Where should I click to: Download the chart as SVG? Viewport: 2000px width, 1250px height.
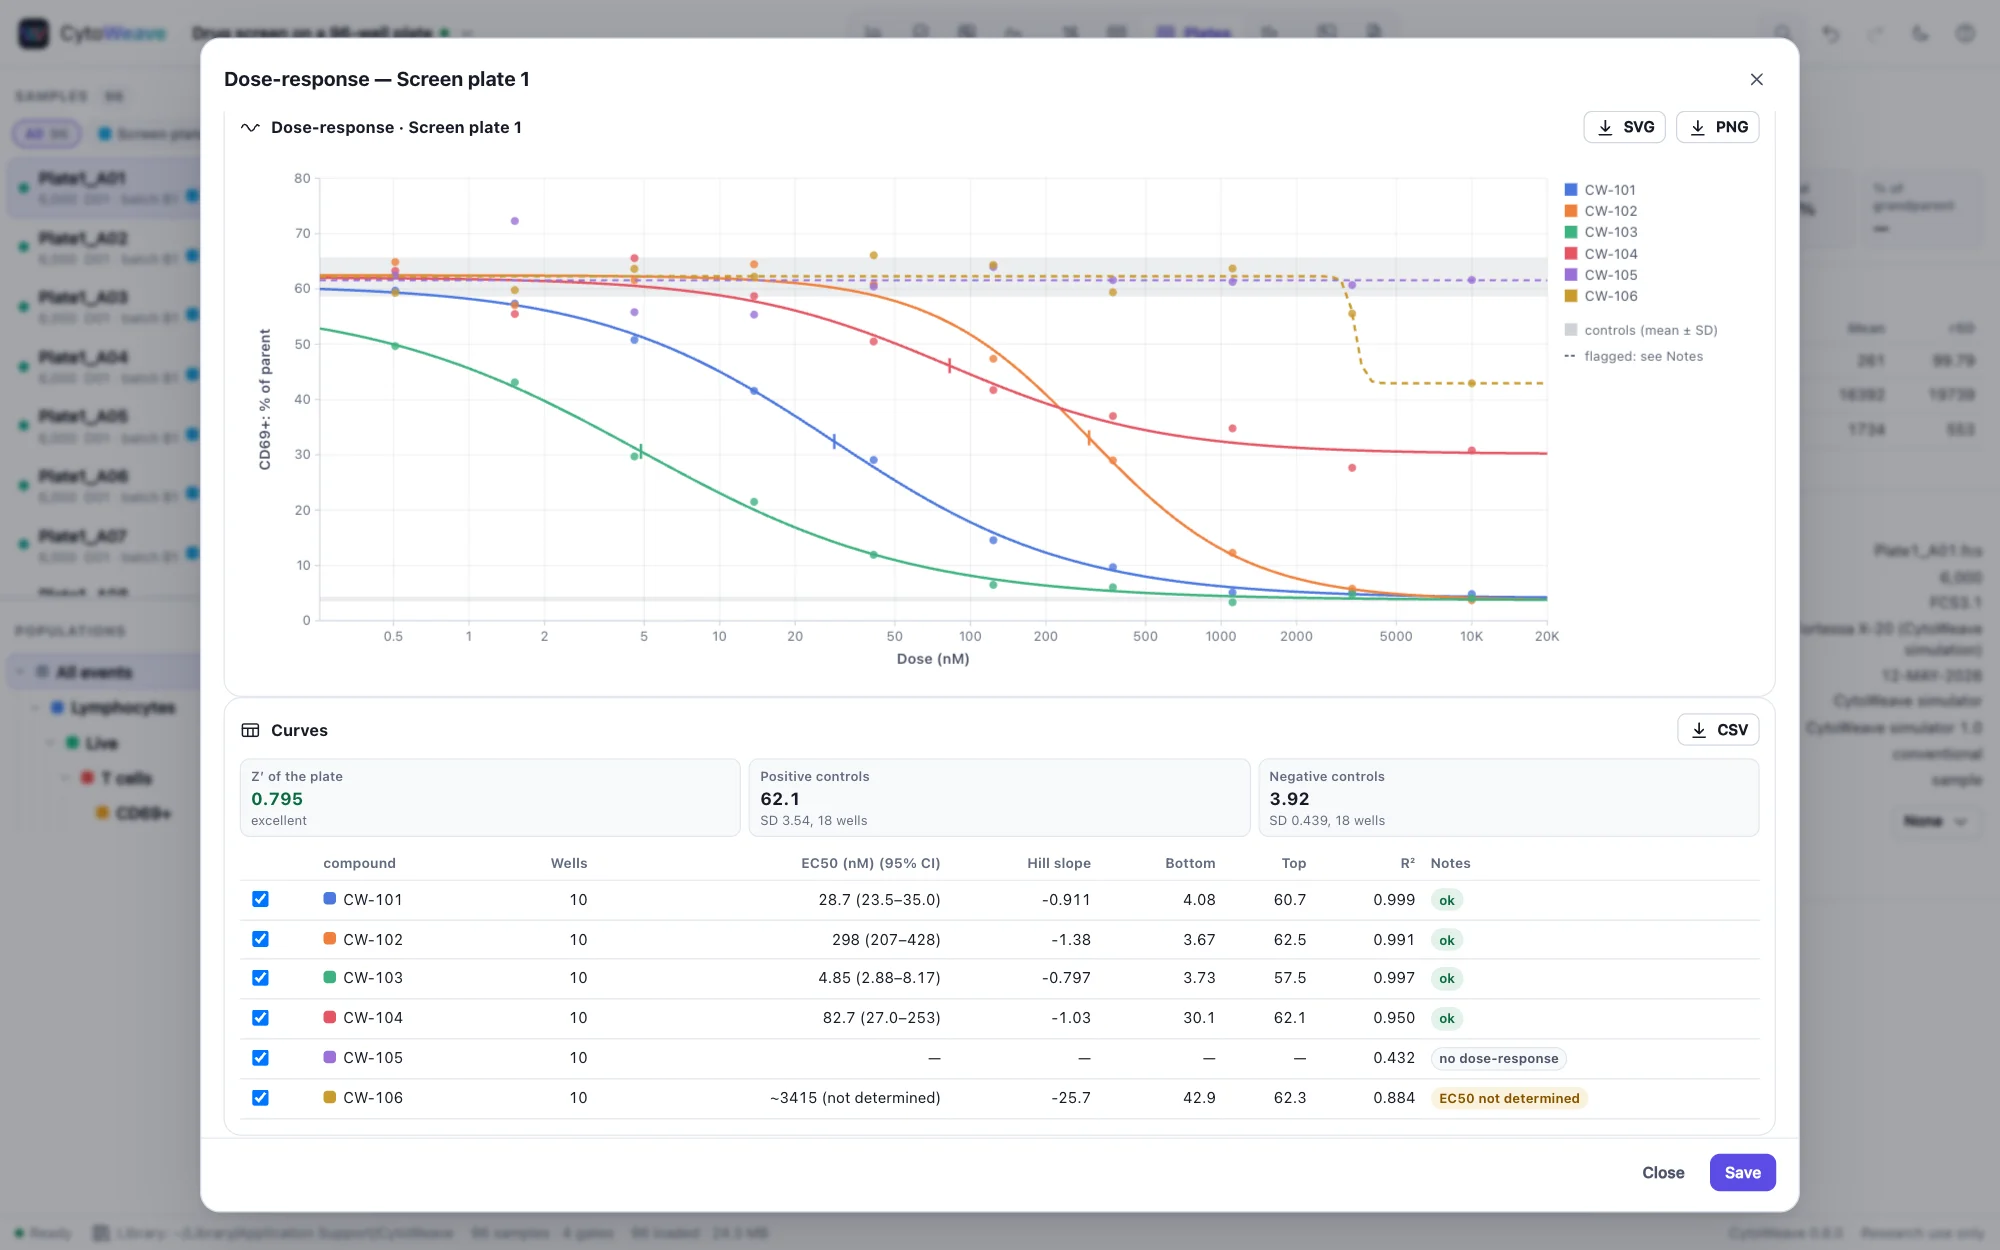(x=1624, y=127)
